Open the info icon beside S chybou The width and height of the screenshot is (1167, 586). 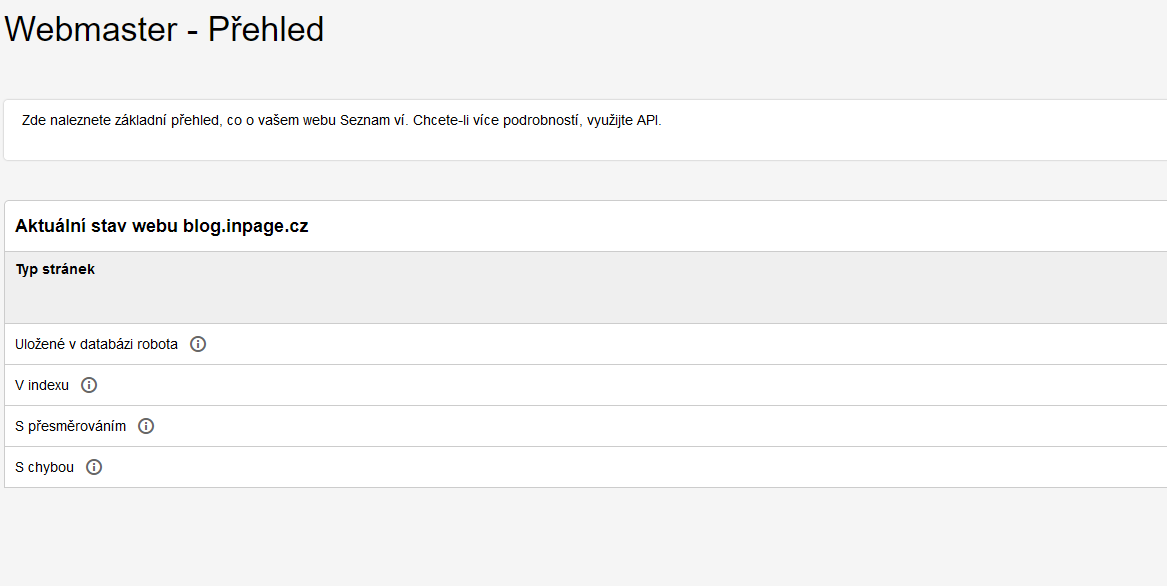94,467
